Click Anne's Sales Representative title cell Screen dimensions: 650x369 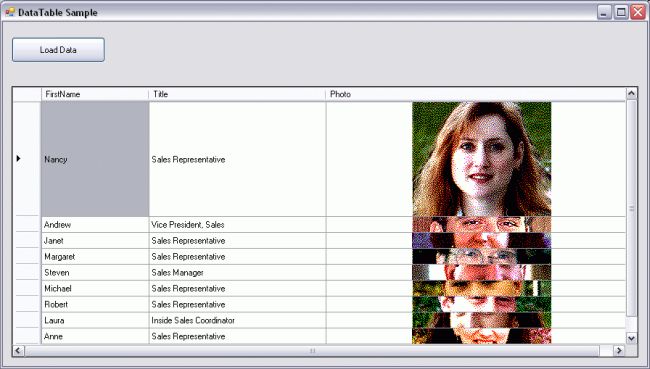point(238,336)
